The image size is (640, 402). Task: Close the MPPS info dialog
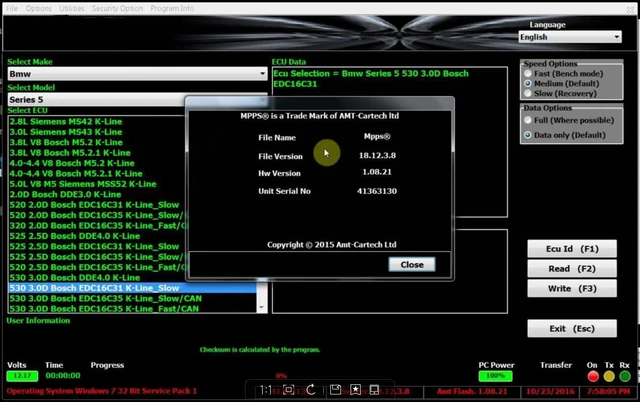[411, 264]
